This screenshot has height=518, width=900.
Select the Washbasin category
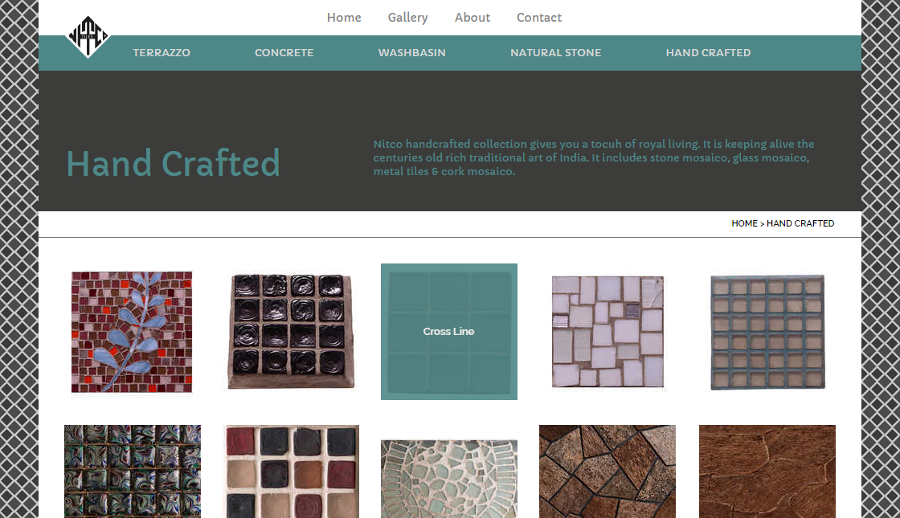point(412,52)
